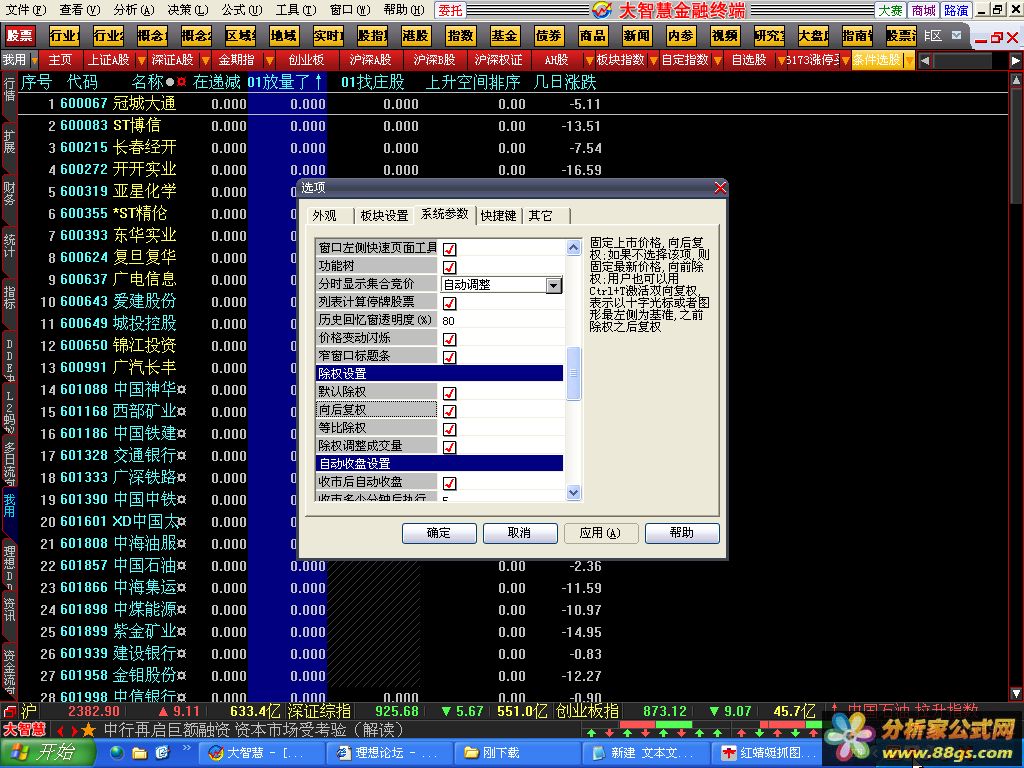The width and height of the screenshot is (1024, 768).
Task: Select the 财务 left sidebar tab
Action: (x=9, y=196)
